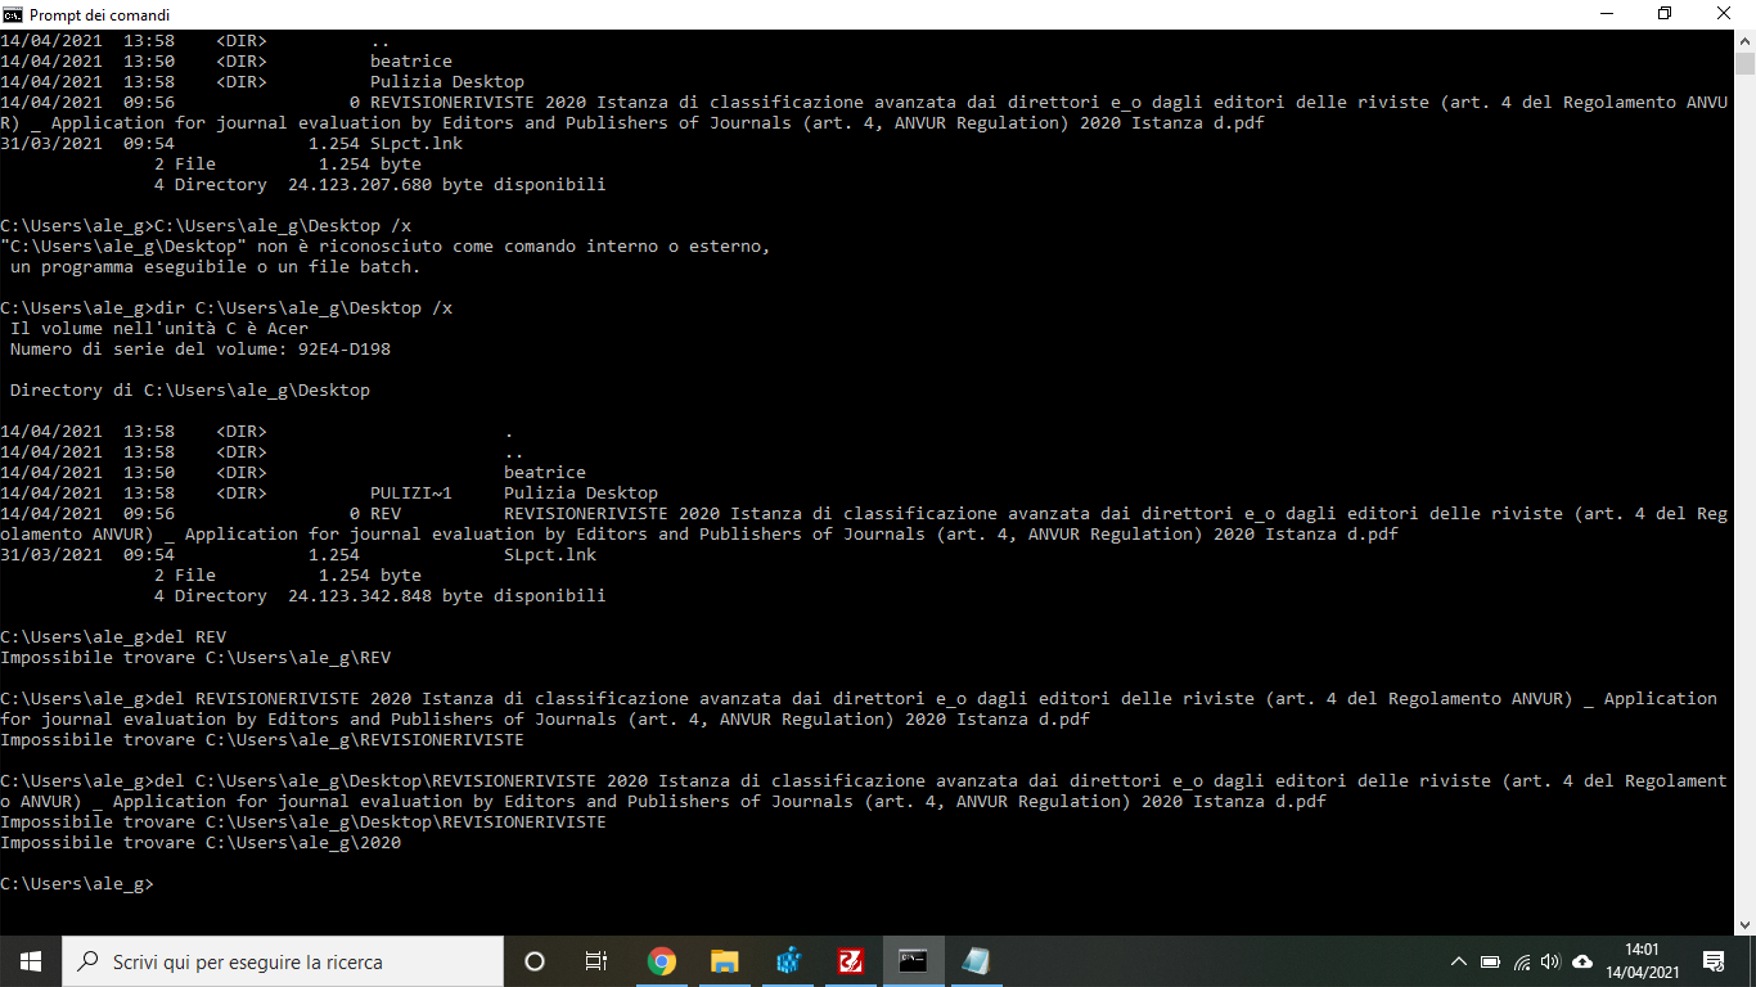Open Task View on the taskbar
This screenshot has width=1756, height=987.
click(x=596, y=961)
